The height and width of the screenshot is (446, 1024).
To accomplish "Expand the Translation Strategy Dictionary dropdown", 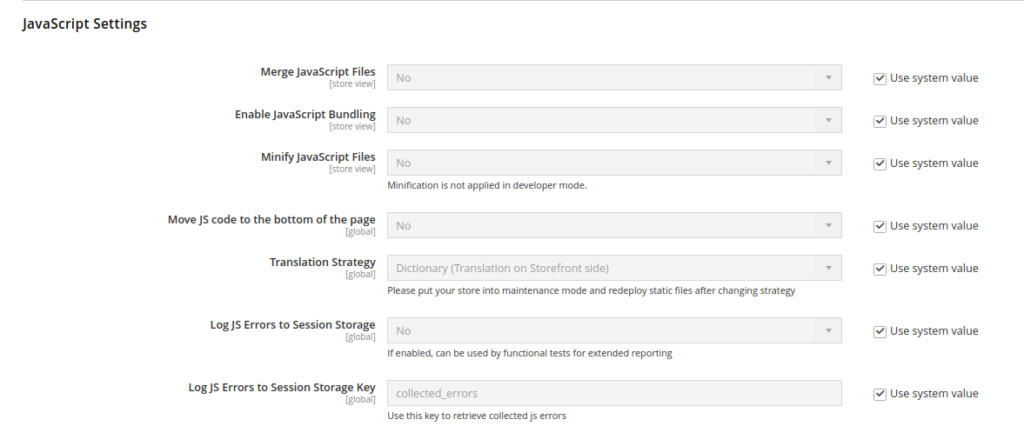I will point(614,268).
